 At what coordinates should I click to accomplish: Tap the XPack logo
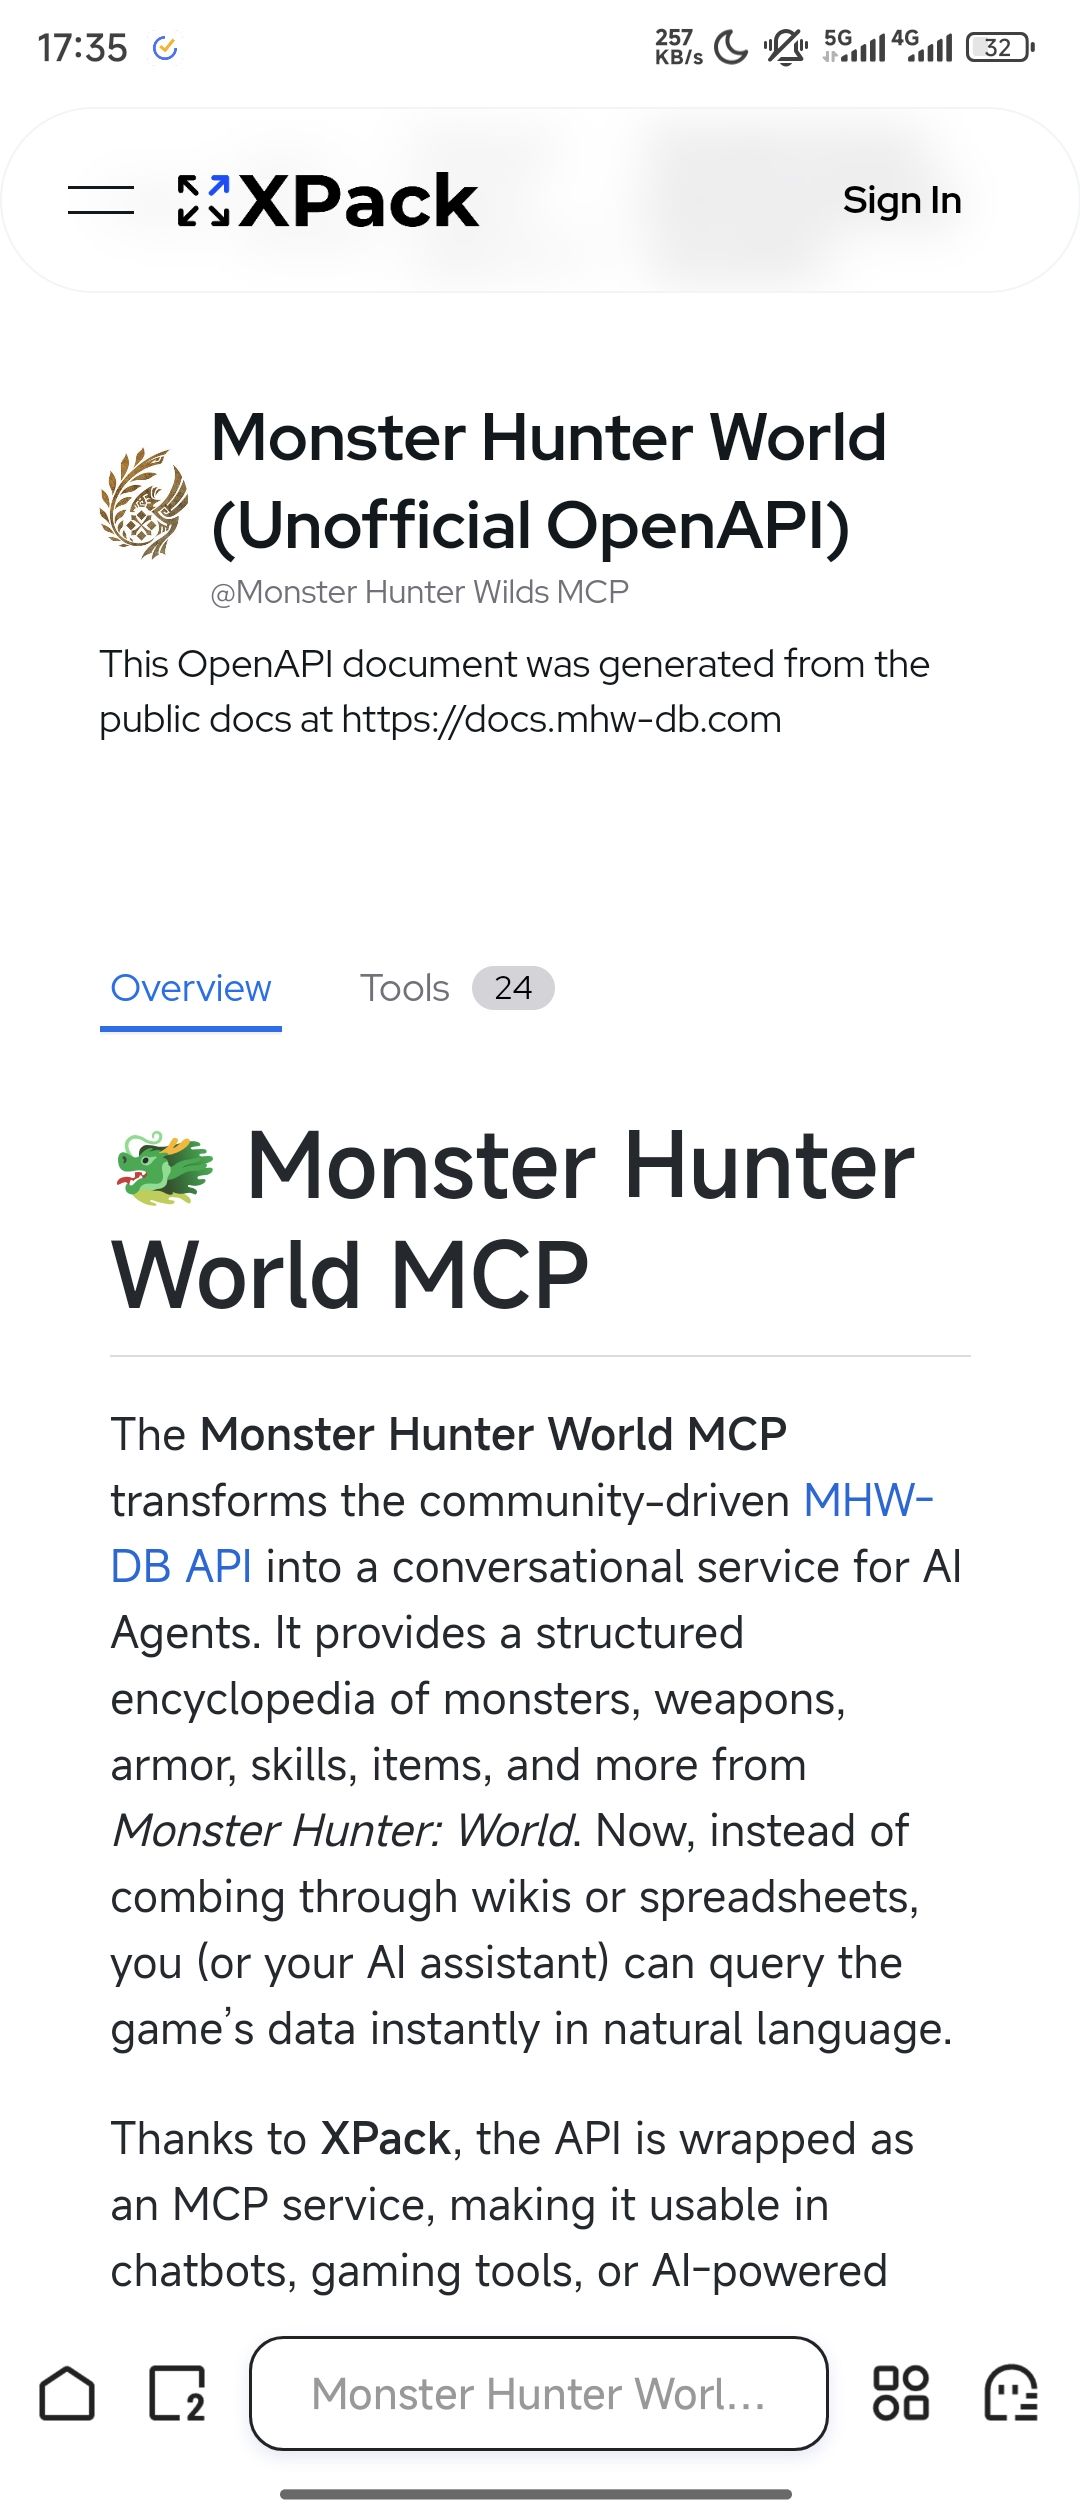328,201
